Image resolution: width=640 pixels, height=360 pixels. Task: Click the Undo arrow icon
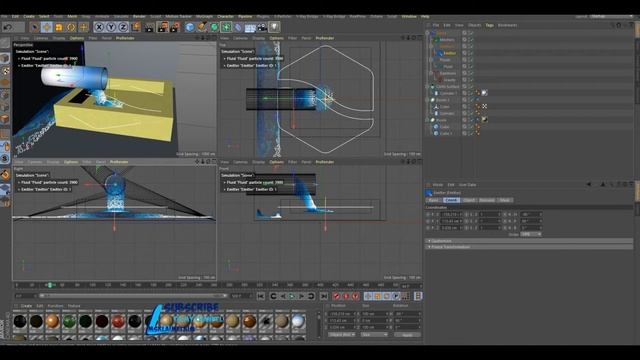coord(8,27)
